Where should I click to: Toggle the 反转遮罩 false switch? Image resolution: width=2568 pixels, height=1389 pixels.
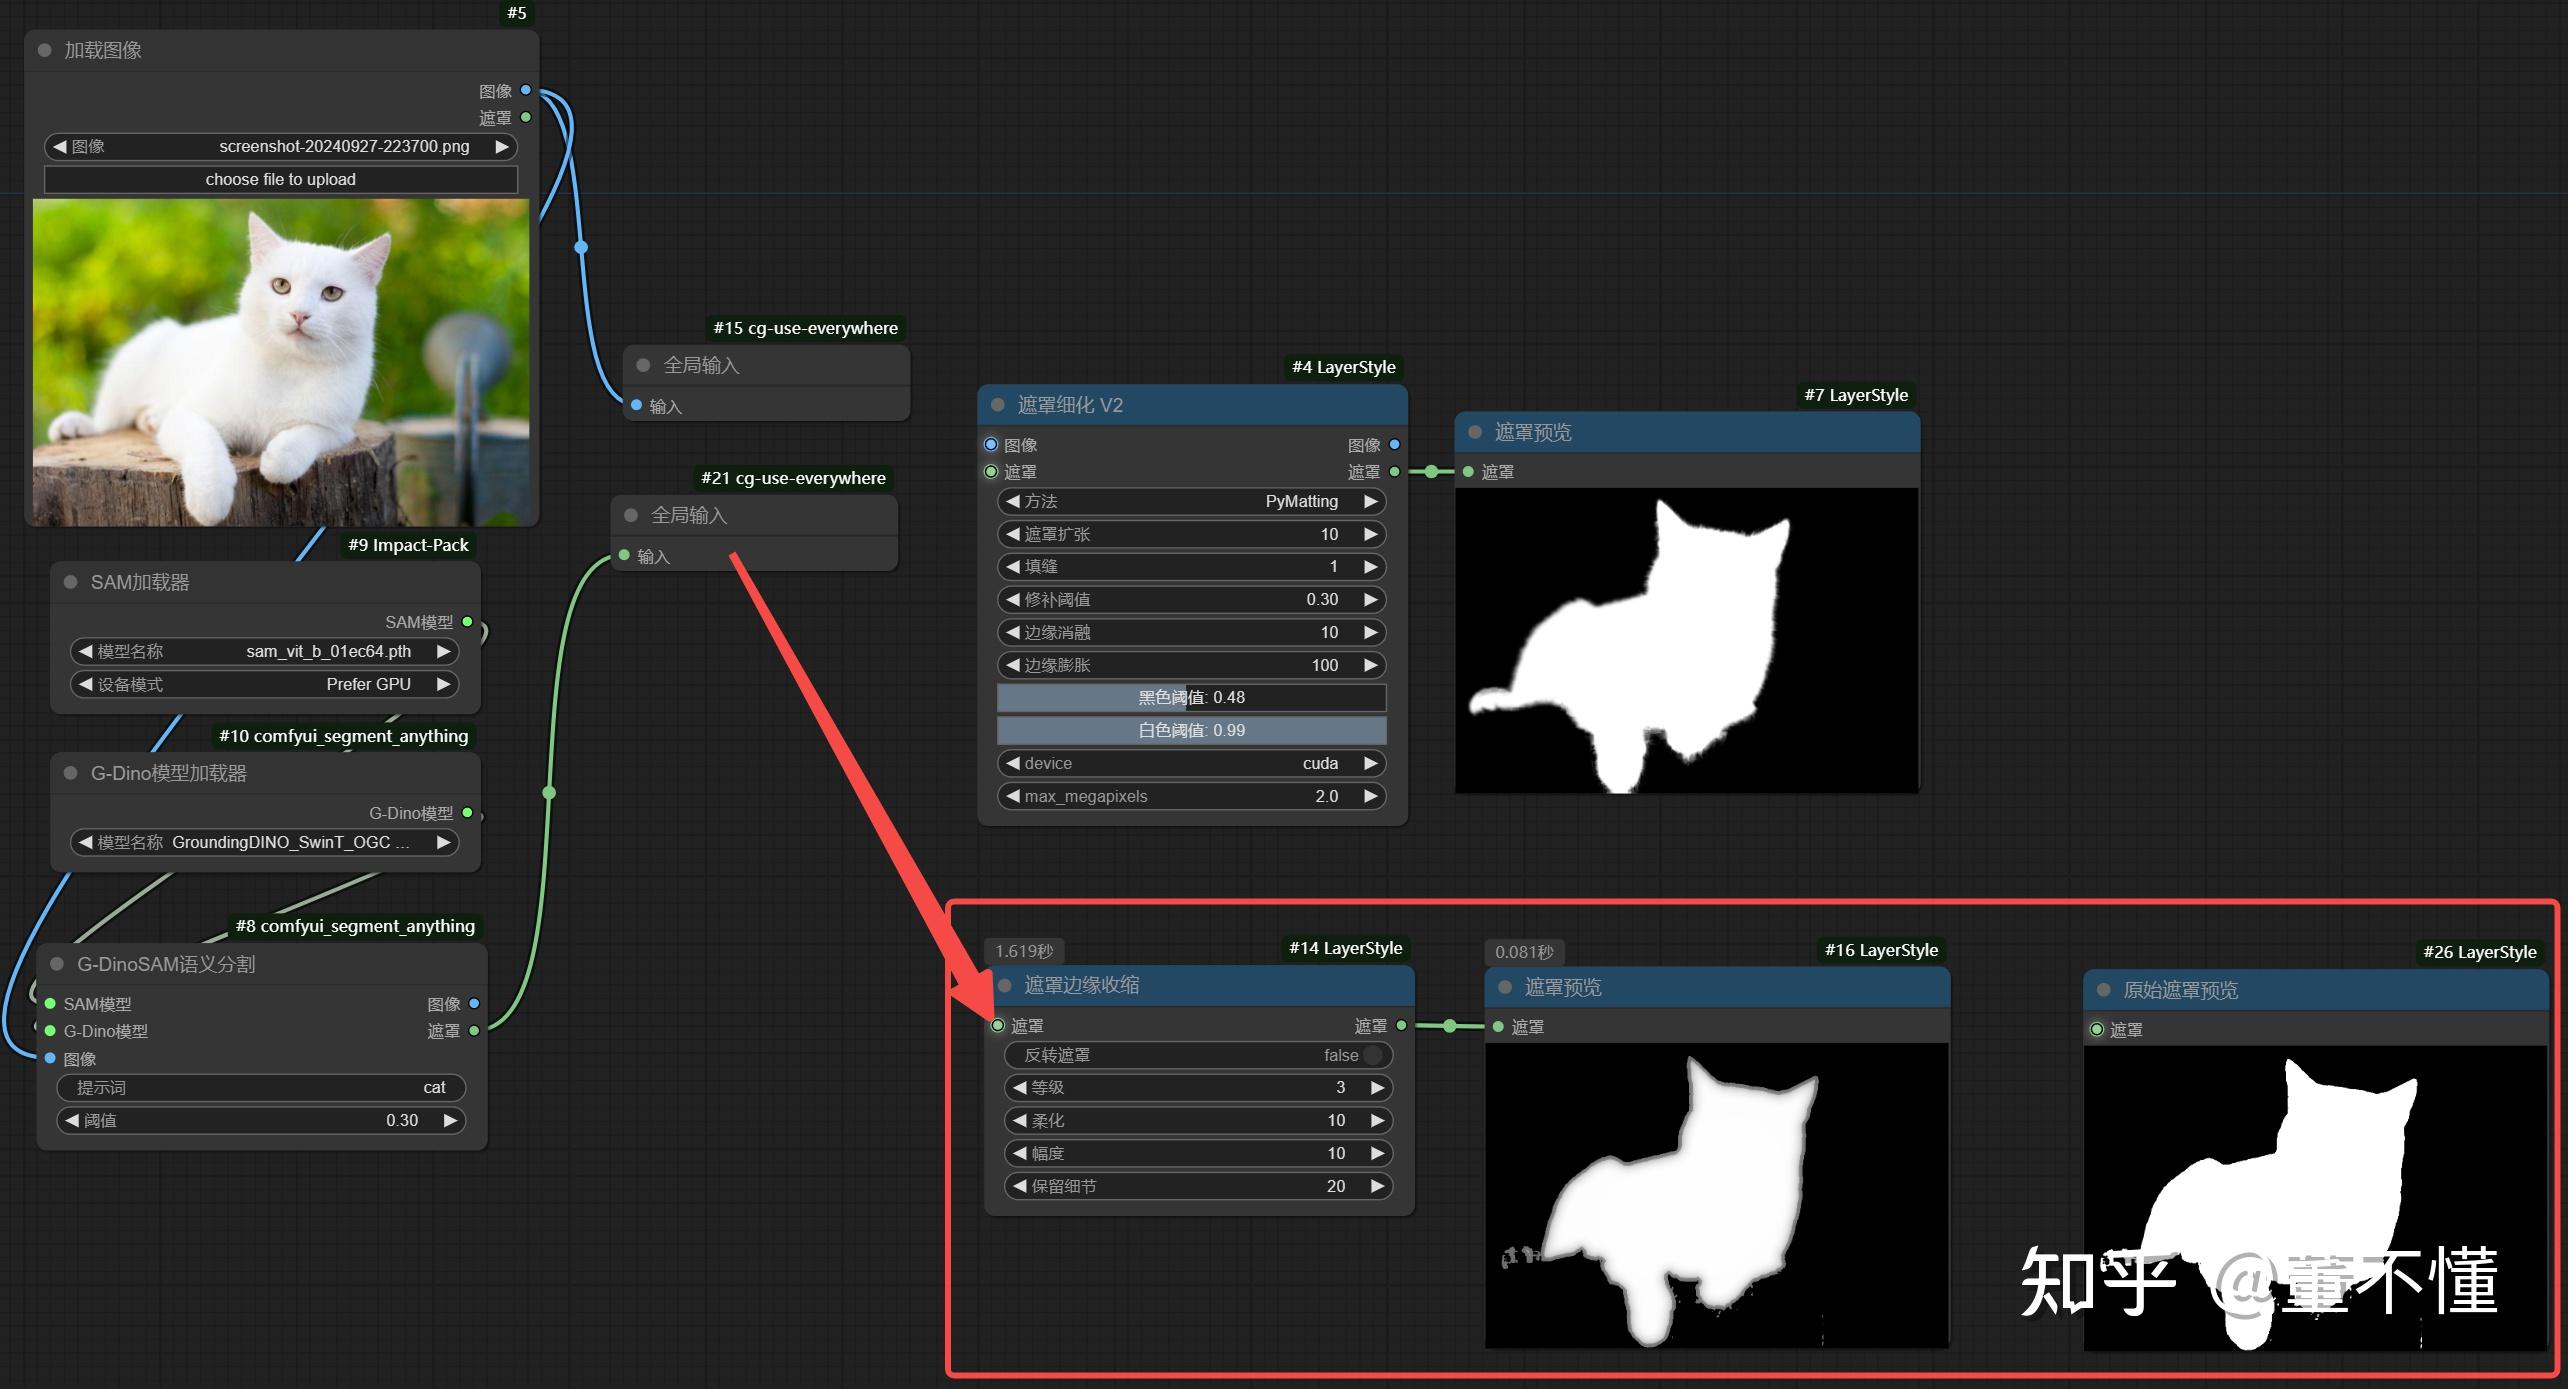1372,1055
